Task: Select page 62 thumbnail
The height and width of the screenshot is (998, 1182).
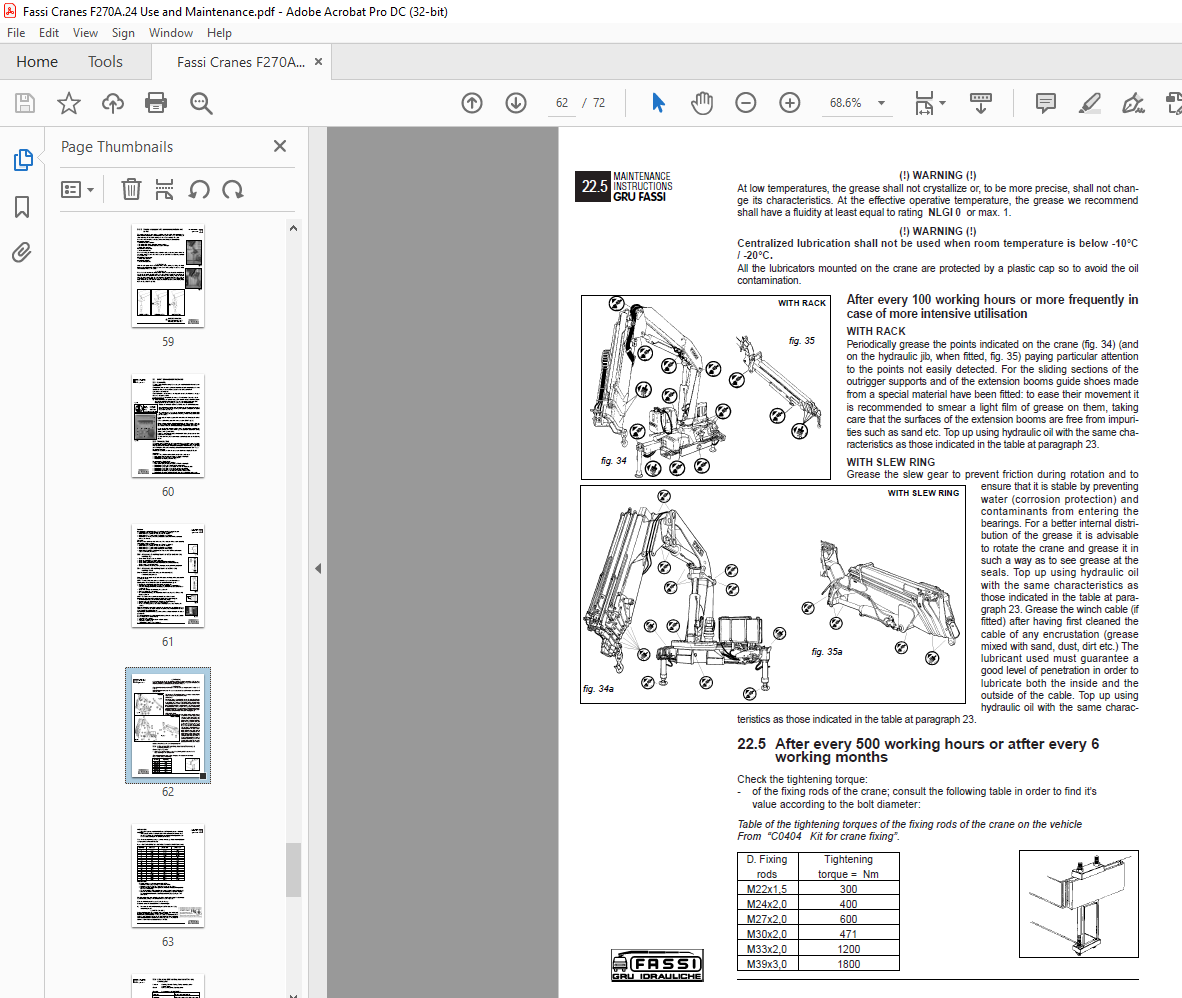Action: 167,725
